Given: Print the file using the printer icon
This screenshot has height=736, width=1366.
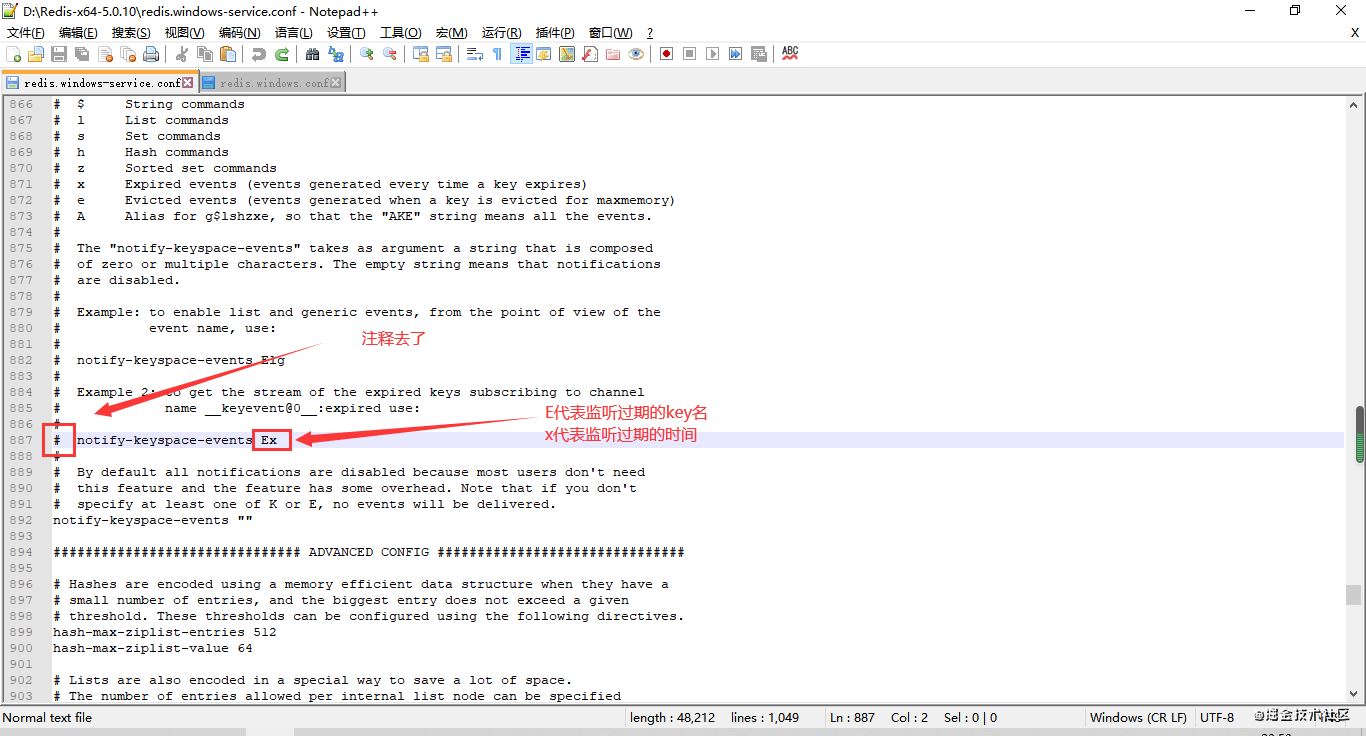Looking at the screenshot, I should (x=151, y=53).
